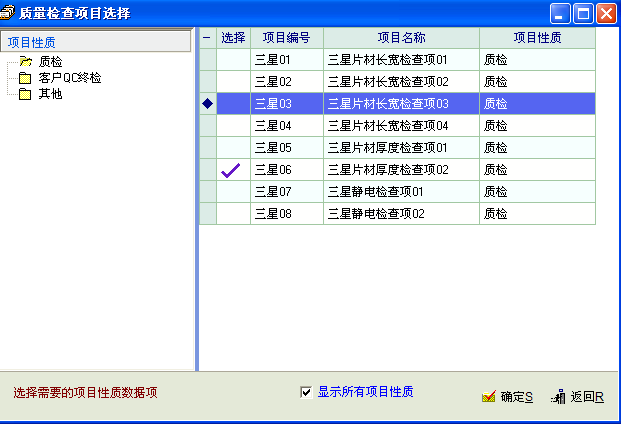Click the 质检 open folder icon

coord(25,62)
